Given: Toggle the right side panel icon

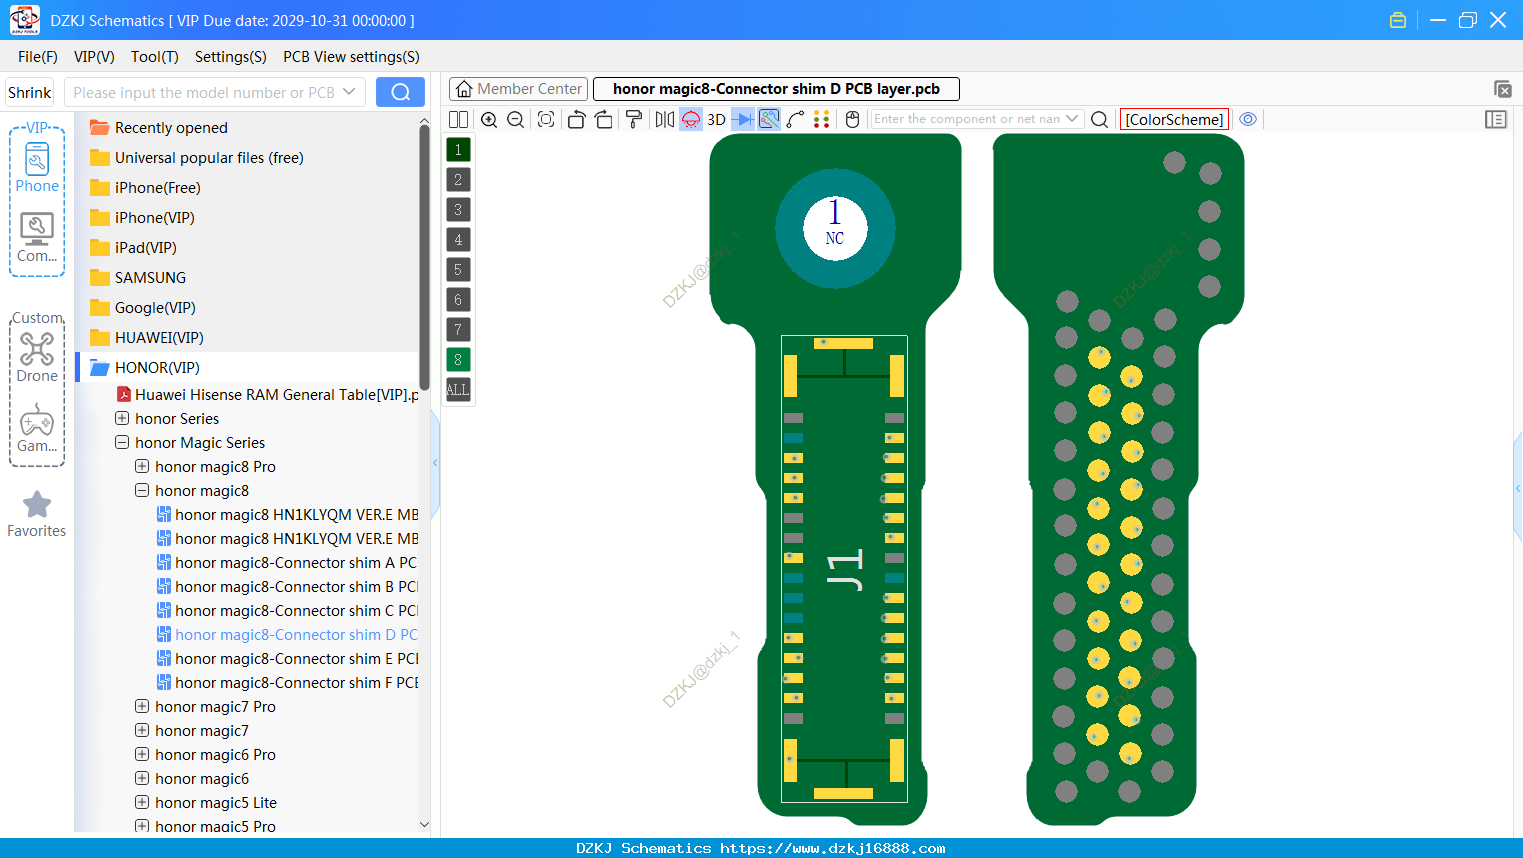Looking at the screenshot, I should tap(1496, 119).
